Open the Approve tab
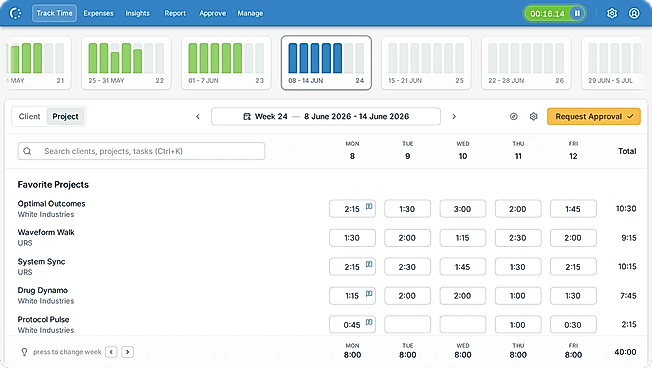The width and height of the screenshot is (652, 368). tap(212, 13)
